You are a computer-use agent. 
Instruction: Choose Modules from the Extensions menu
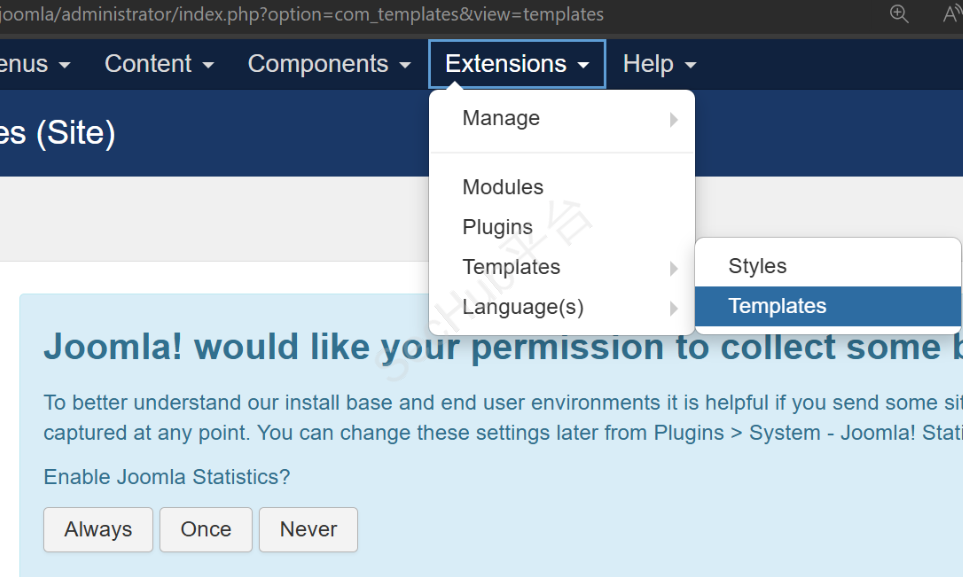[503, 187]
